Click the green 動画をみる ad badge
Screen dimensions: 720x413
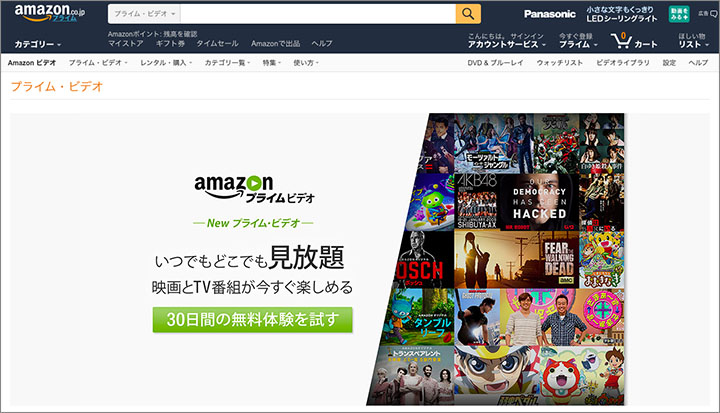679,14
